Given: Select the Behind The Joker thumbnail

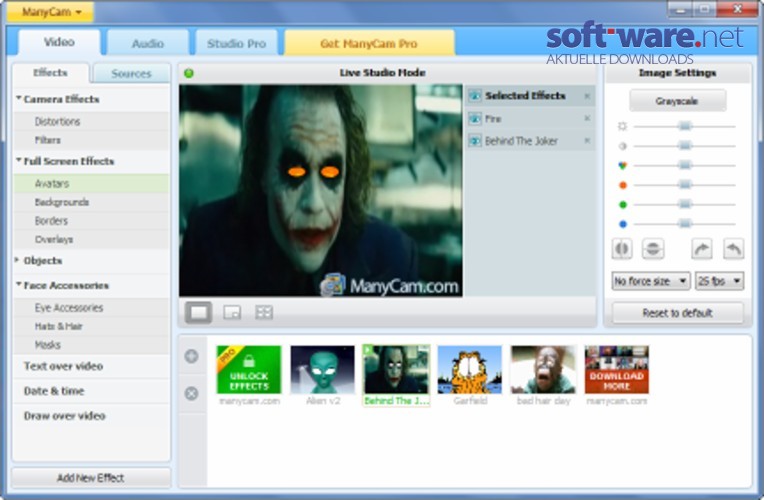Looking at the screenshot, I should [x=396, y=369].
